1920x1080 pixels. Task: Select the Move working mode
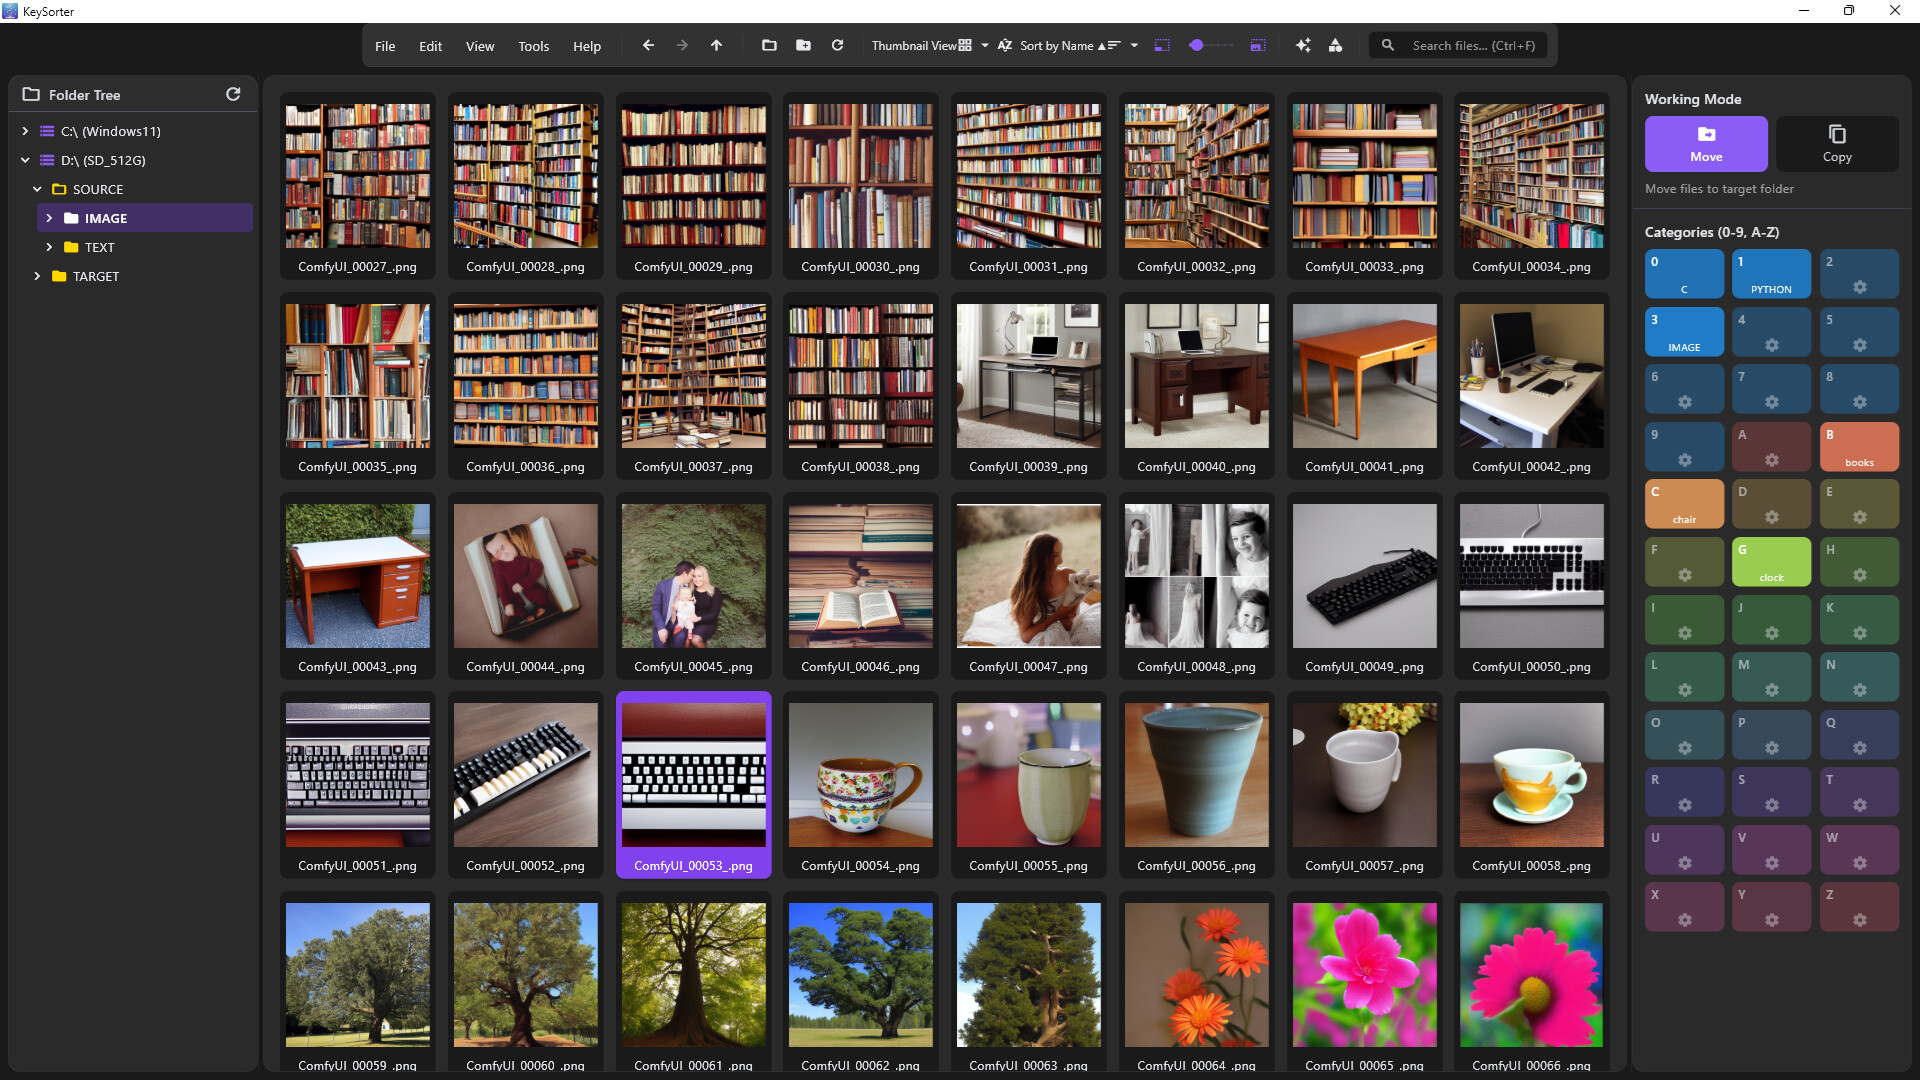pyautogui.click(x=1706, y=144)
